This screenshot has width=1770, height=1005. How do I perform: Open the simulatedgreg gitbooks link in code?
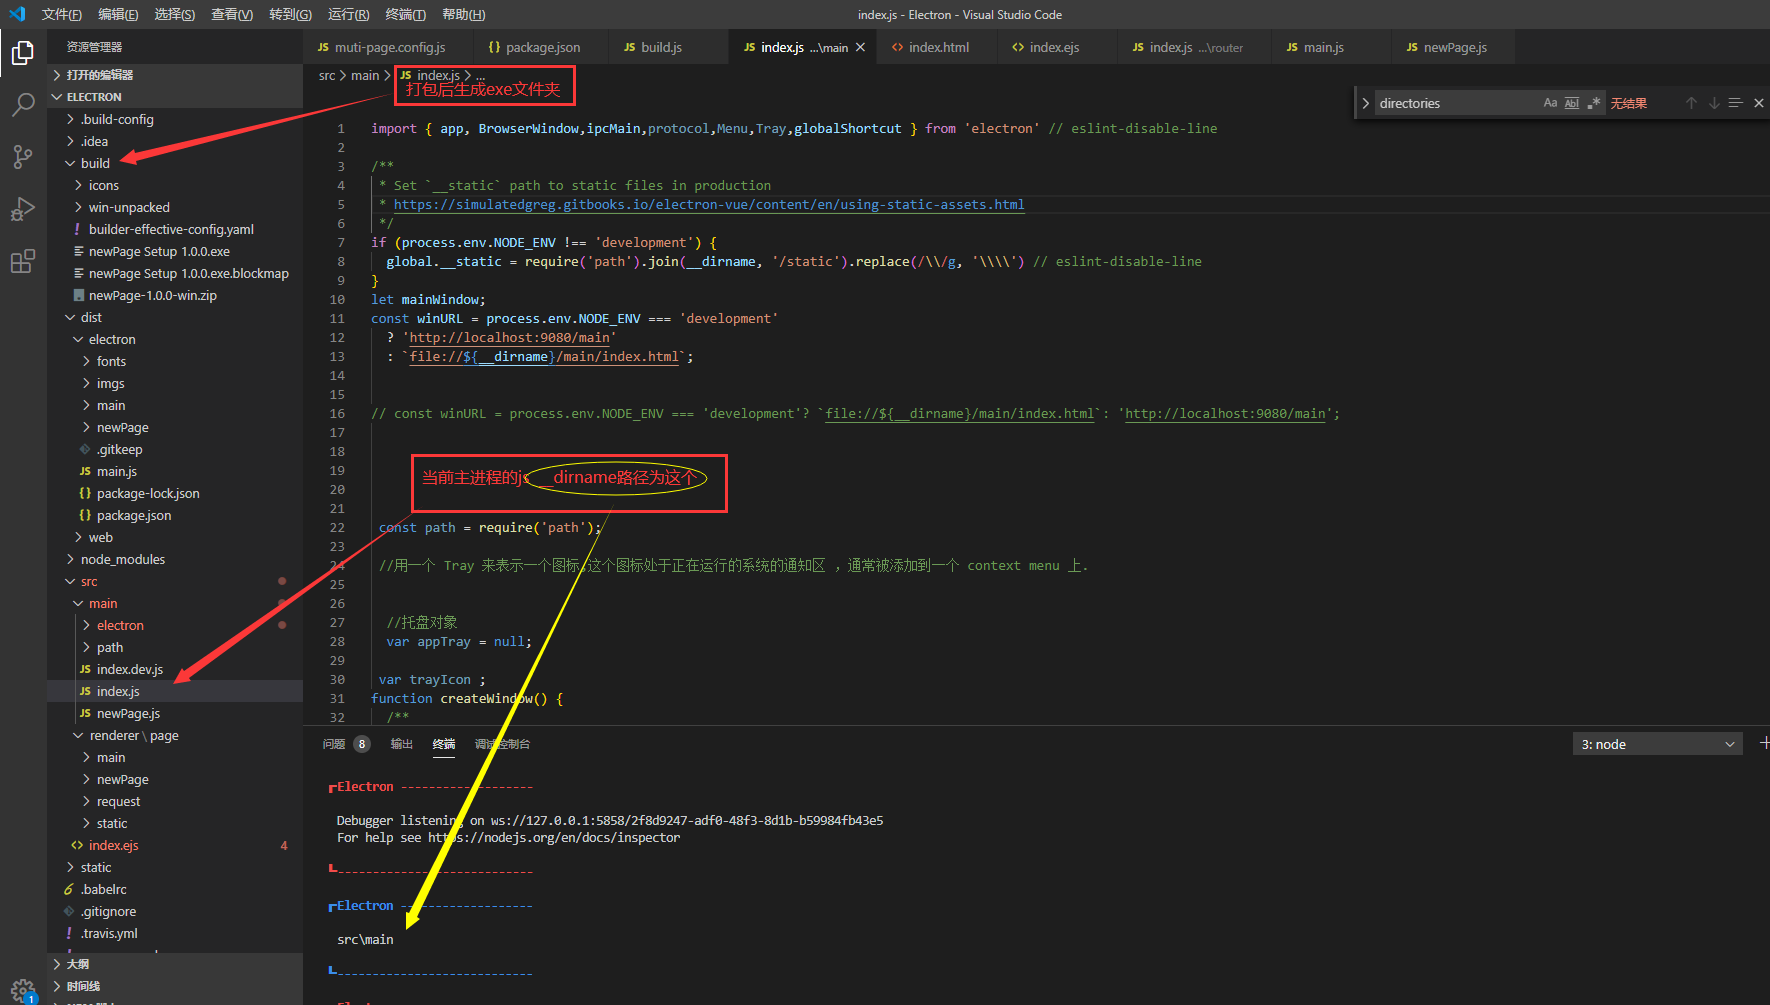pos(709,205)
